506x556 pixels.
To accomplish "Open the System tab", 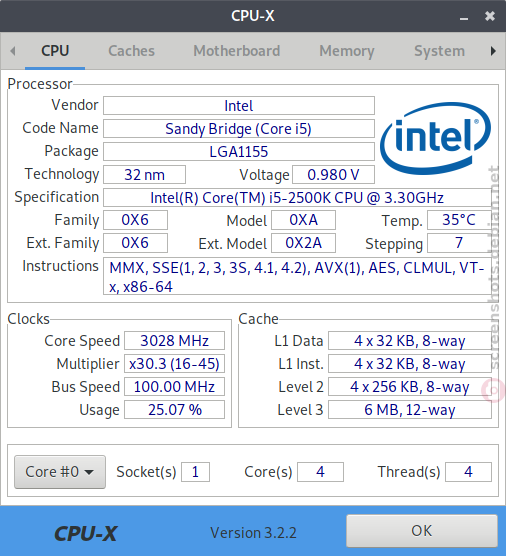I will click(x=439, y=51).
